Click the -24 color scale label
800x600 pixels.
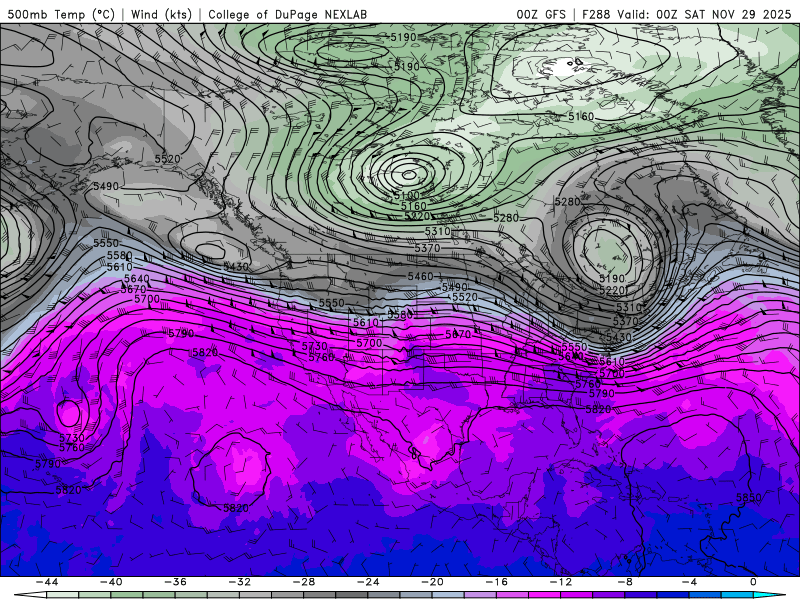click(368, 582)
